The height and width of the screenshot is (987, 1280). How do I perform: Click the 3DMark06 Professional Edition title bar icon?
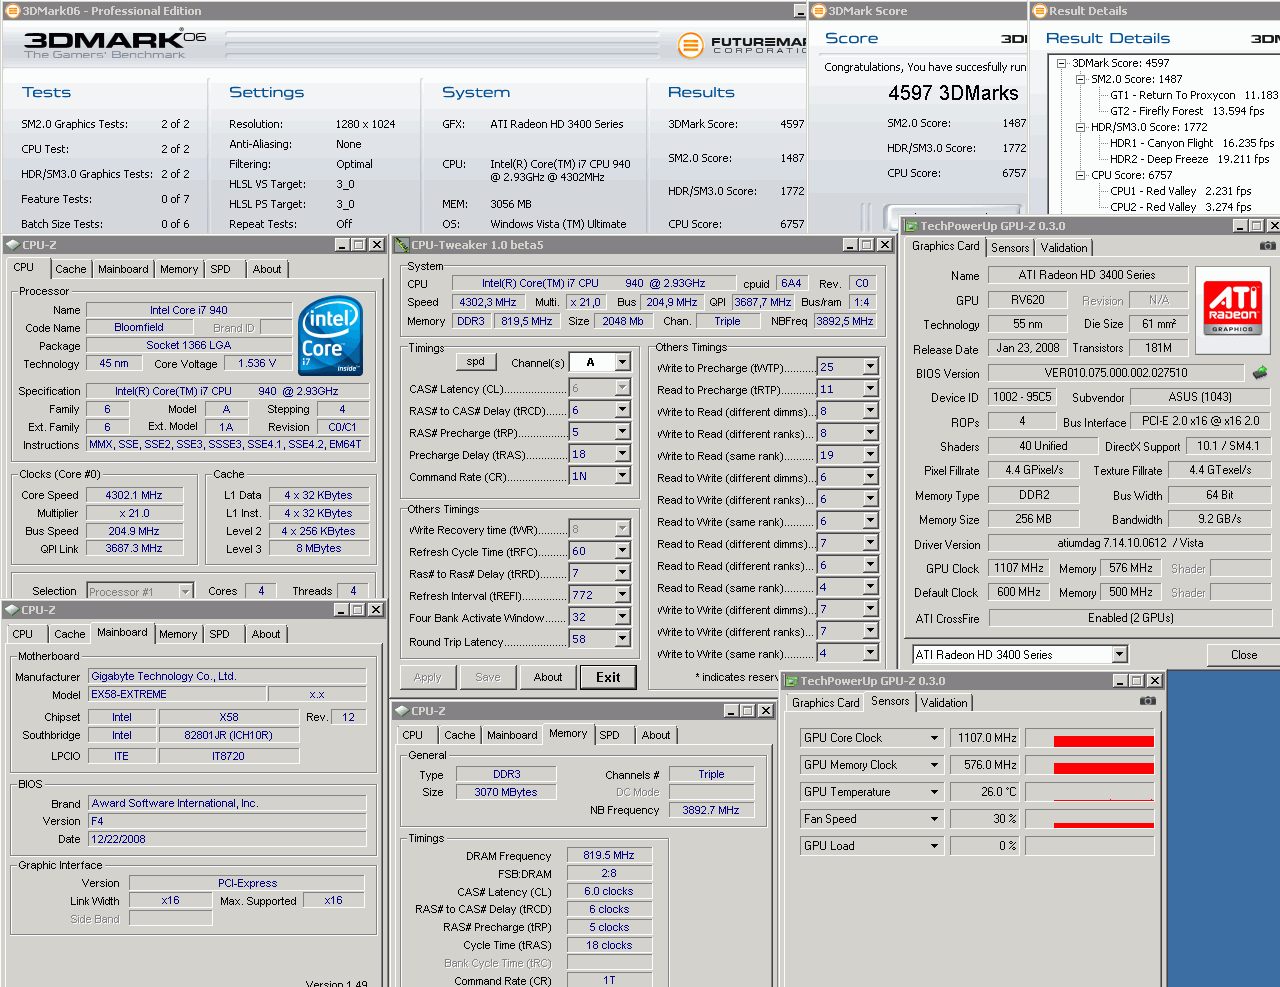[x=12, y=11]
